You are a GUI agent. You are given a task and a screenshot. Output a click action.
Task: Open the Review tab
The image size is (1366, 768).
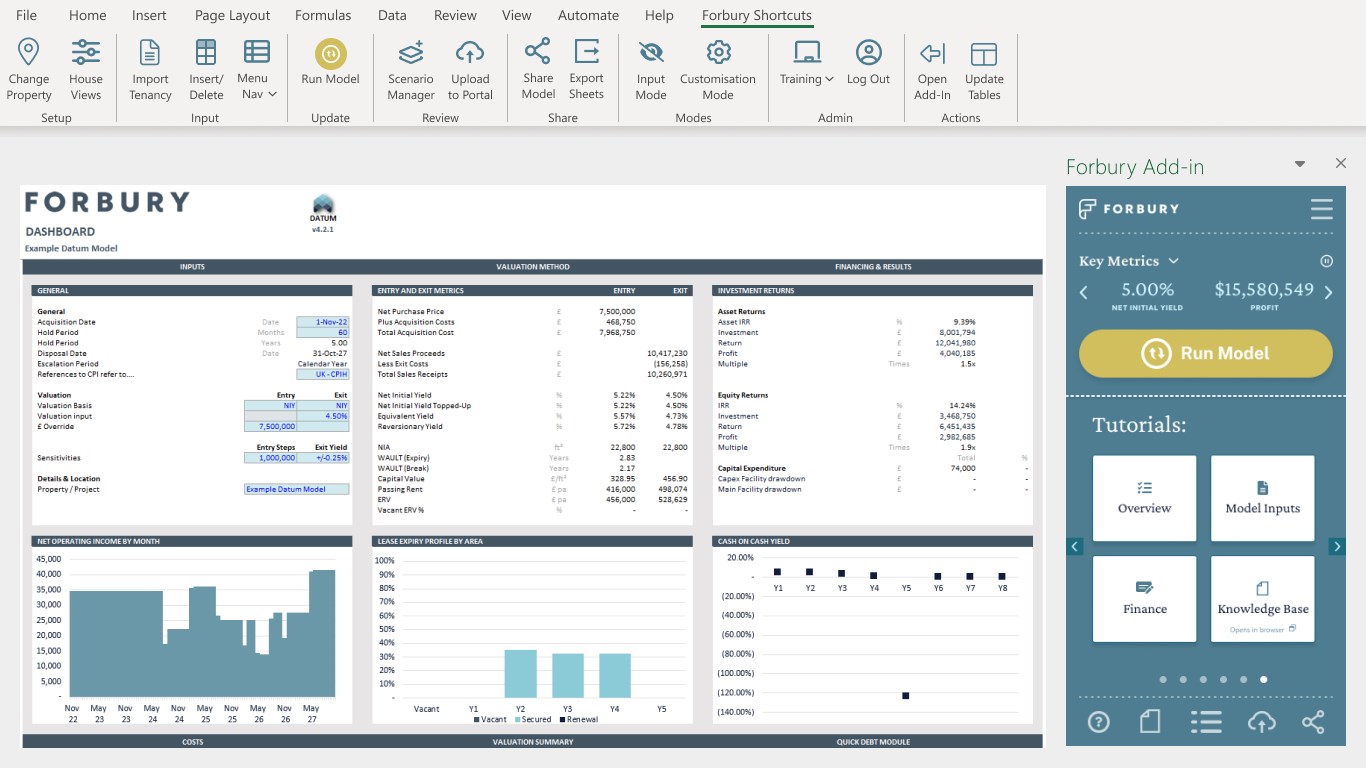point(455,15)
